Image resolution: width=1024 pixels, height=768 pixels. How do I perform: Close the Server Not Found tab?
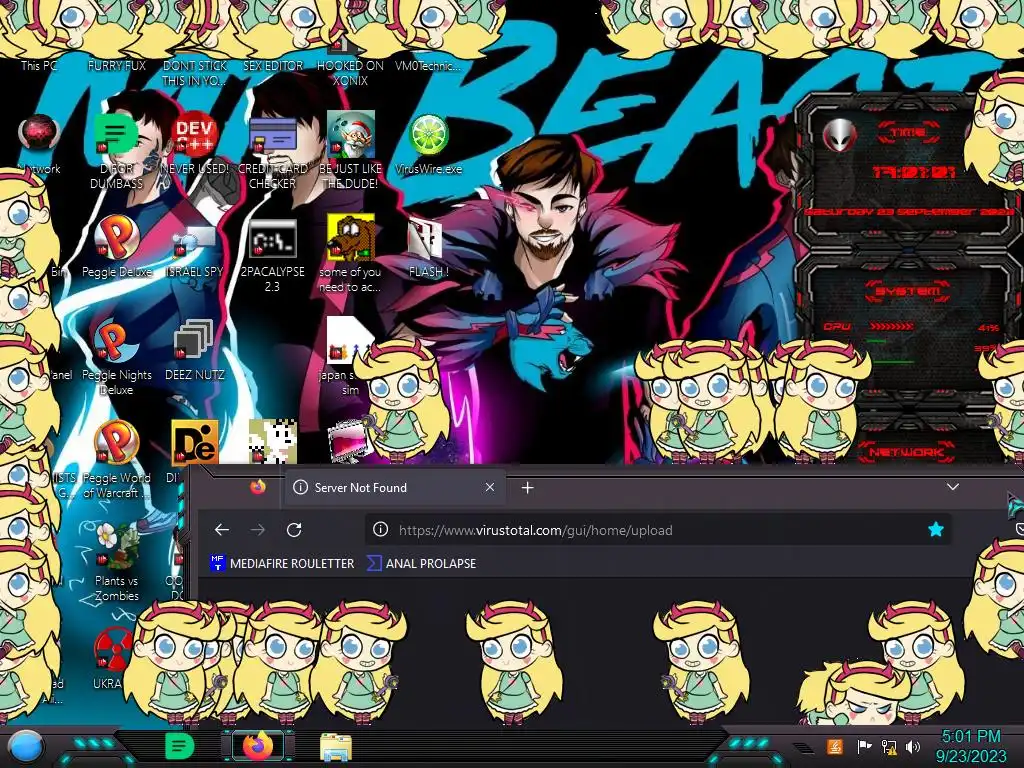point(490,488)
